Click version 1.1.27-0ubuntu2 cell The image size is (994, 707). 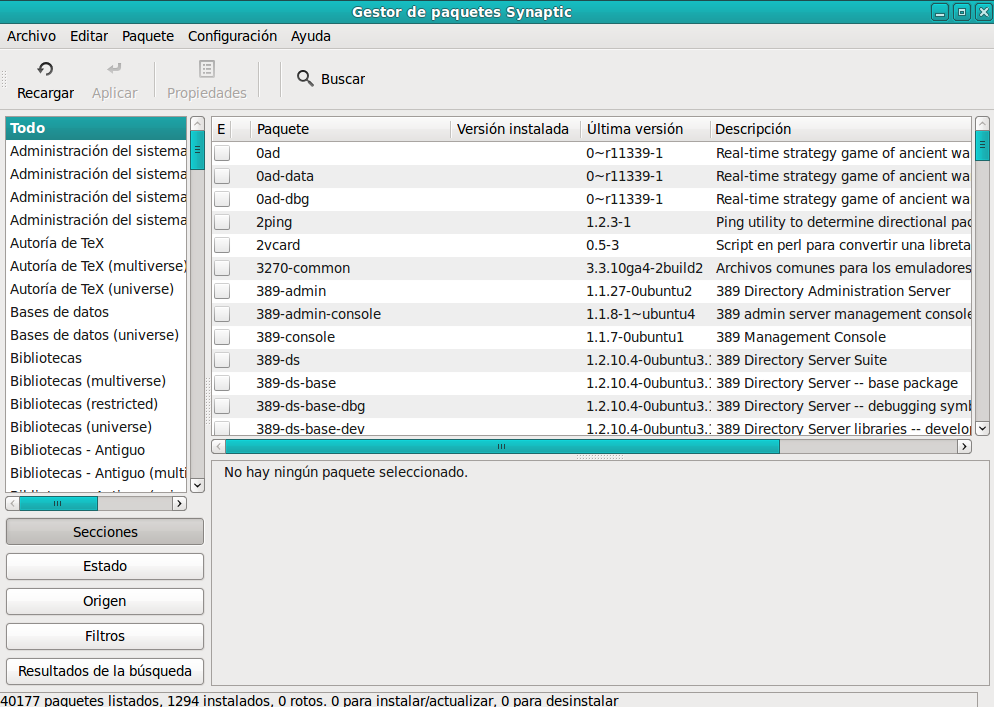click(639, 291)
